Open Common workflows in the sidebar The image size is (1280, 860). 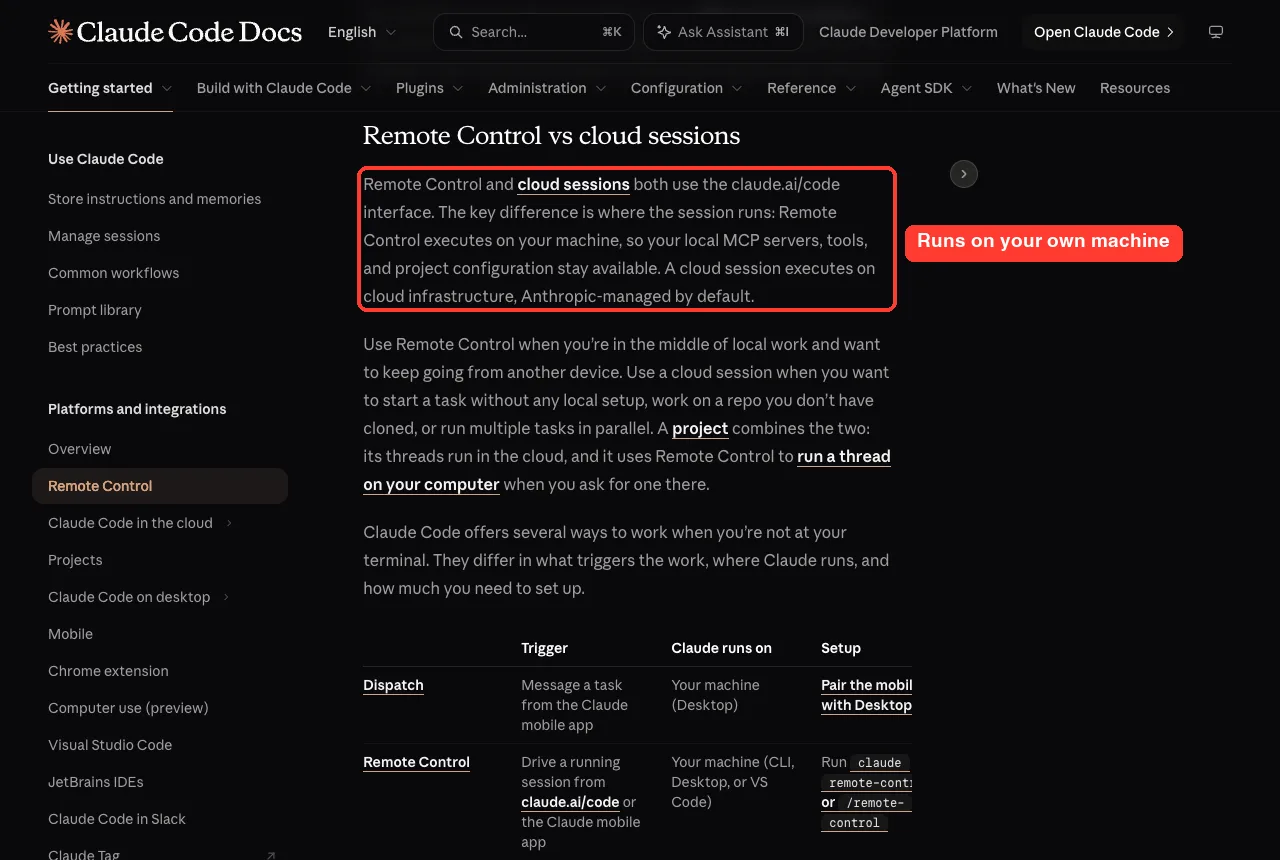(113, 273)
